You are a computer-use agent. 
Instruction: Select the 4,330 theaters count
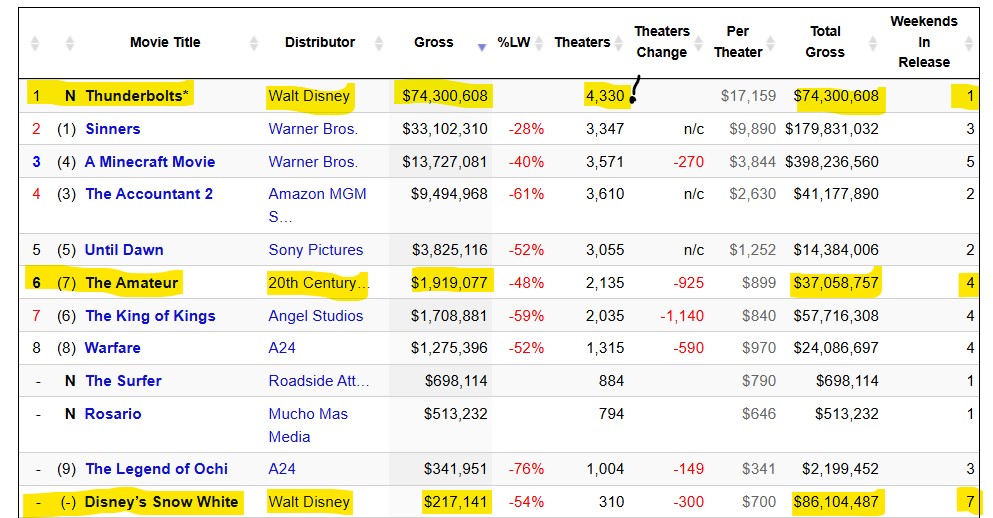click(x=605, y=96)
